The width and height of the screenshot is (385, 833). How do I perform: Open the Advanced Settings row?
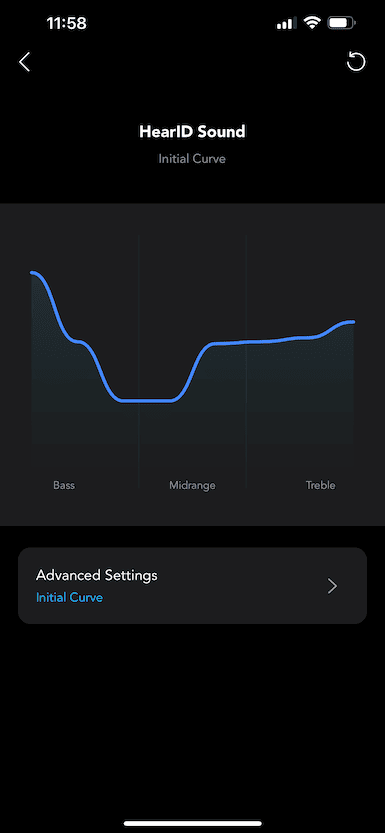pos(192,585)
